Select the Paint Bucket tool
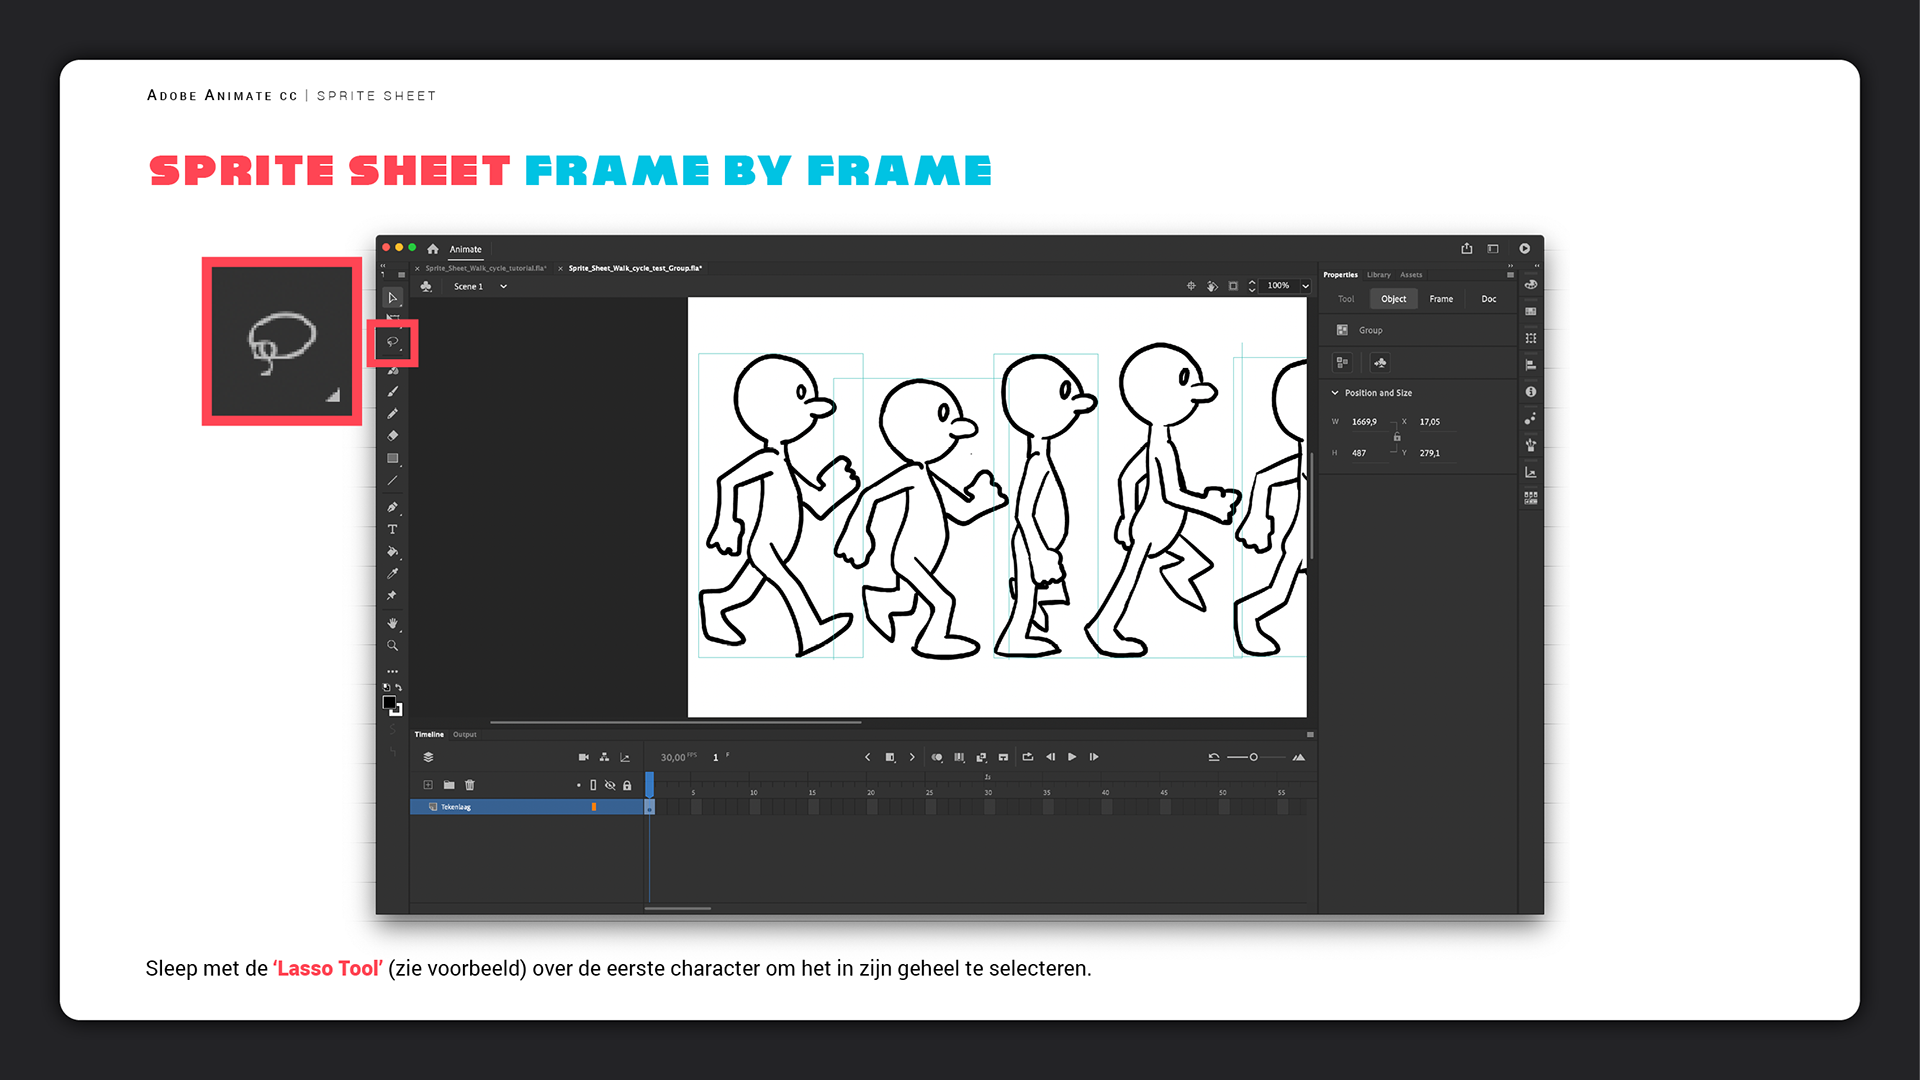Screen dimensions: 1920x1080 (x=393, y=552)
